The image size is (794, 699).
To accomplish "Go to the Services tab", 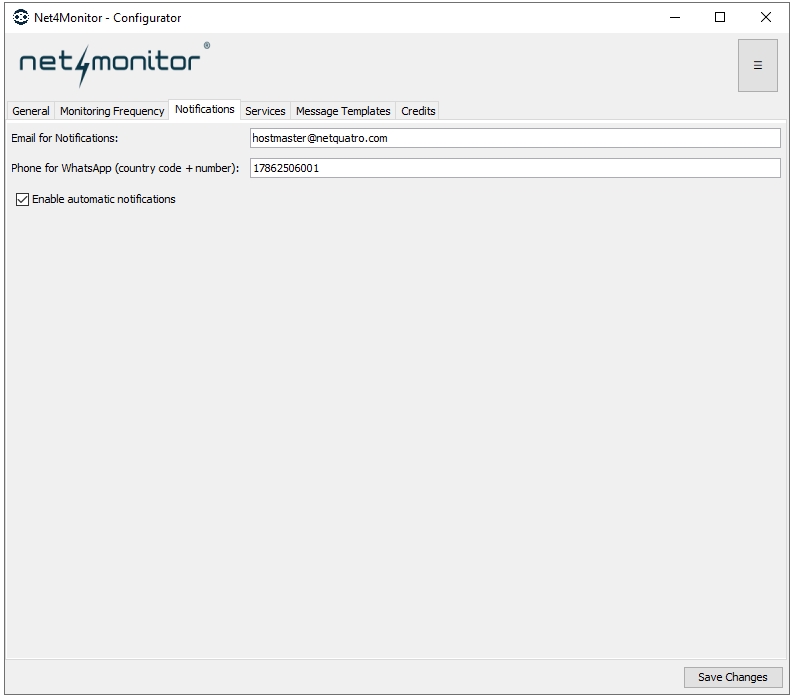I will [265, 111].
